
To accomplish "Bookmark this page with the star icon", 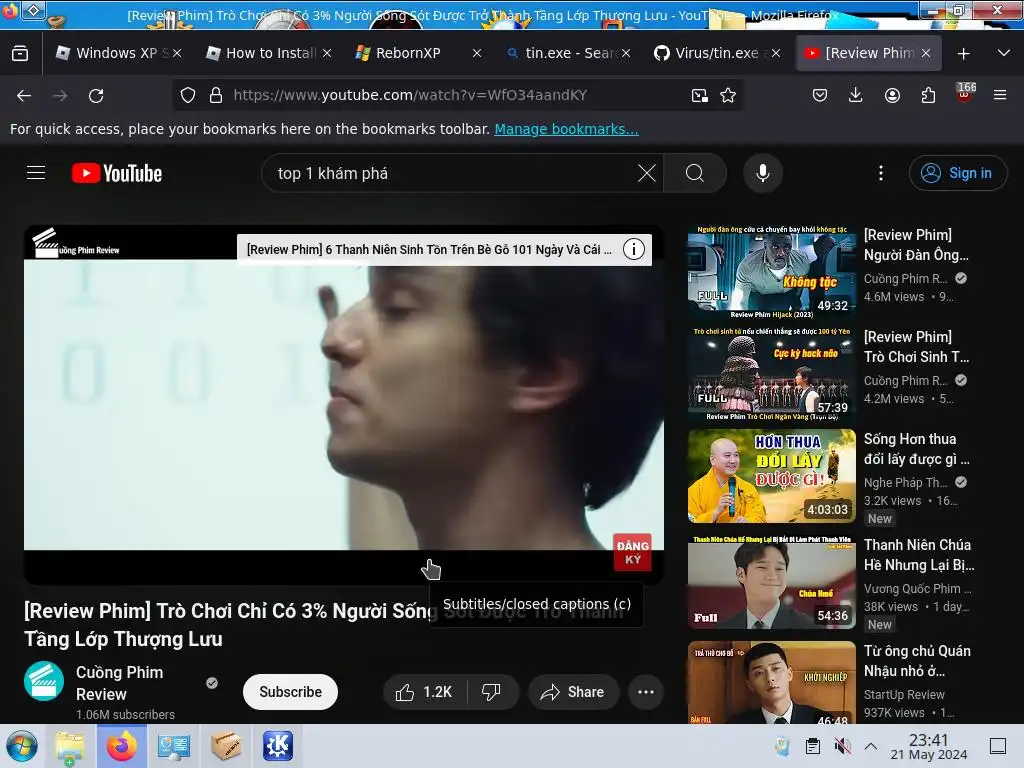I will 728,95.
